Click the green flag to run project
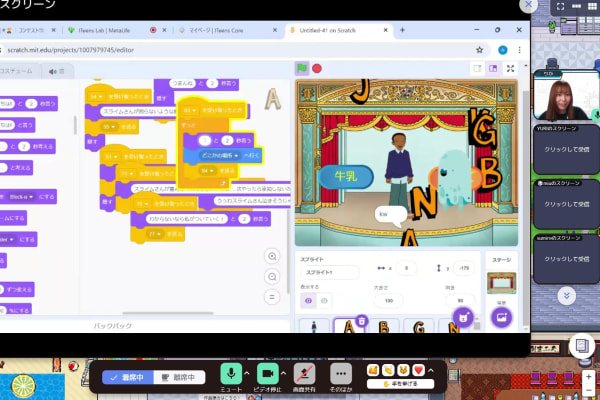This screenshot has height=400, width=600. coord(302,68)
